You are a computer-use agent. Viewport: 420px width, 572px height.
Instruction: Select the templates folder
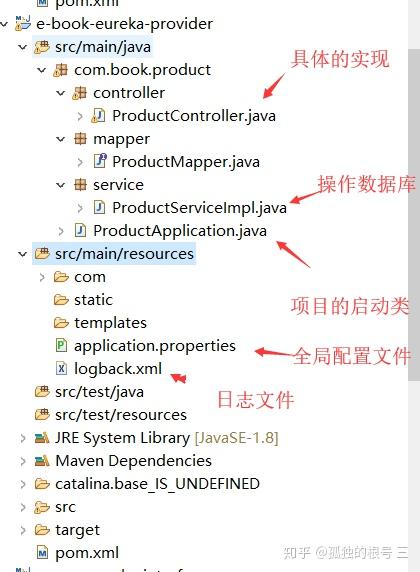tap(110, 323)
